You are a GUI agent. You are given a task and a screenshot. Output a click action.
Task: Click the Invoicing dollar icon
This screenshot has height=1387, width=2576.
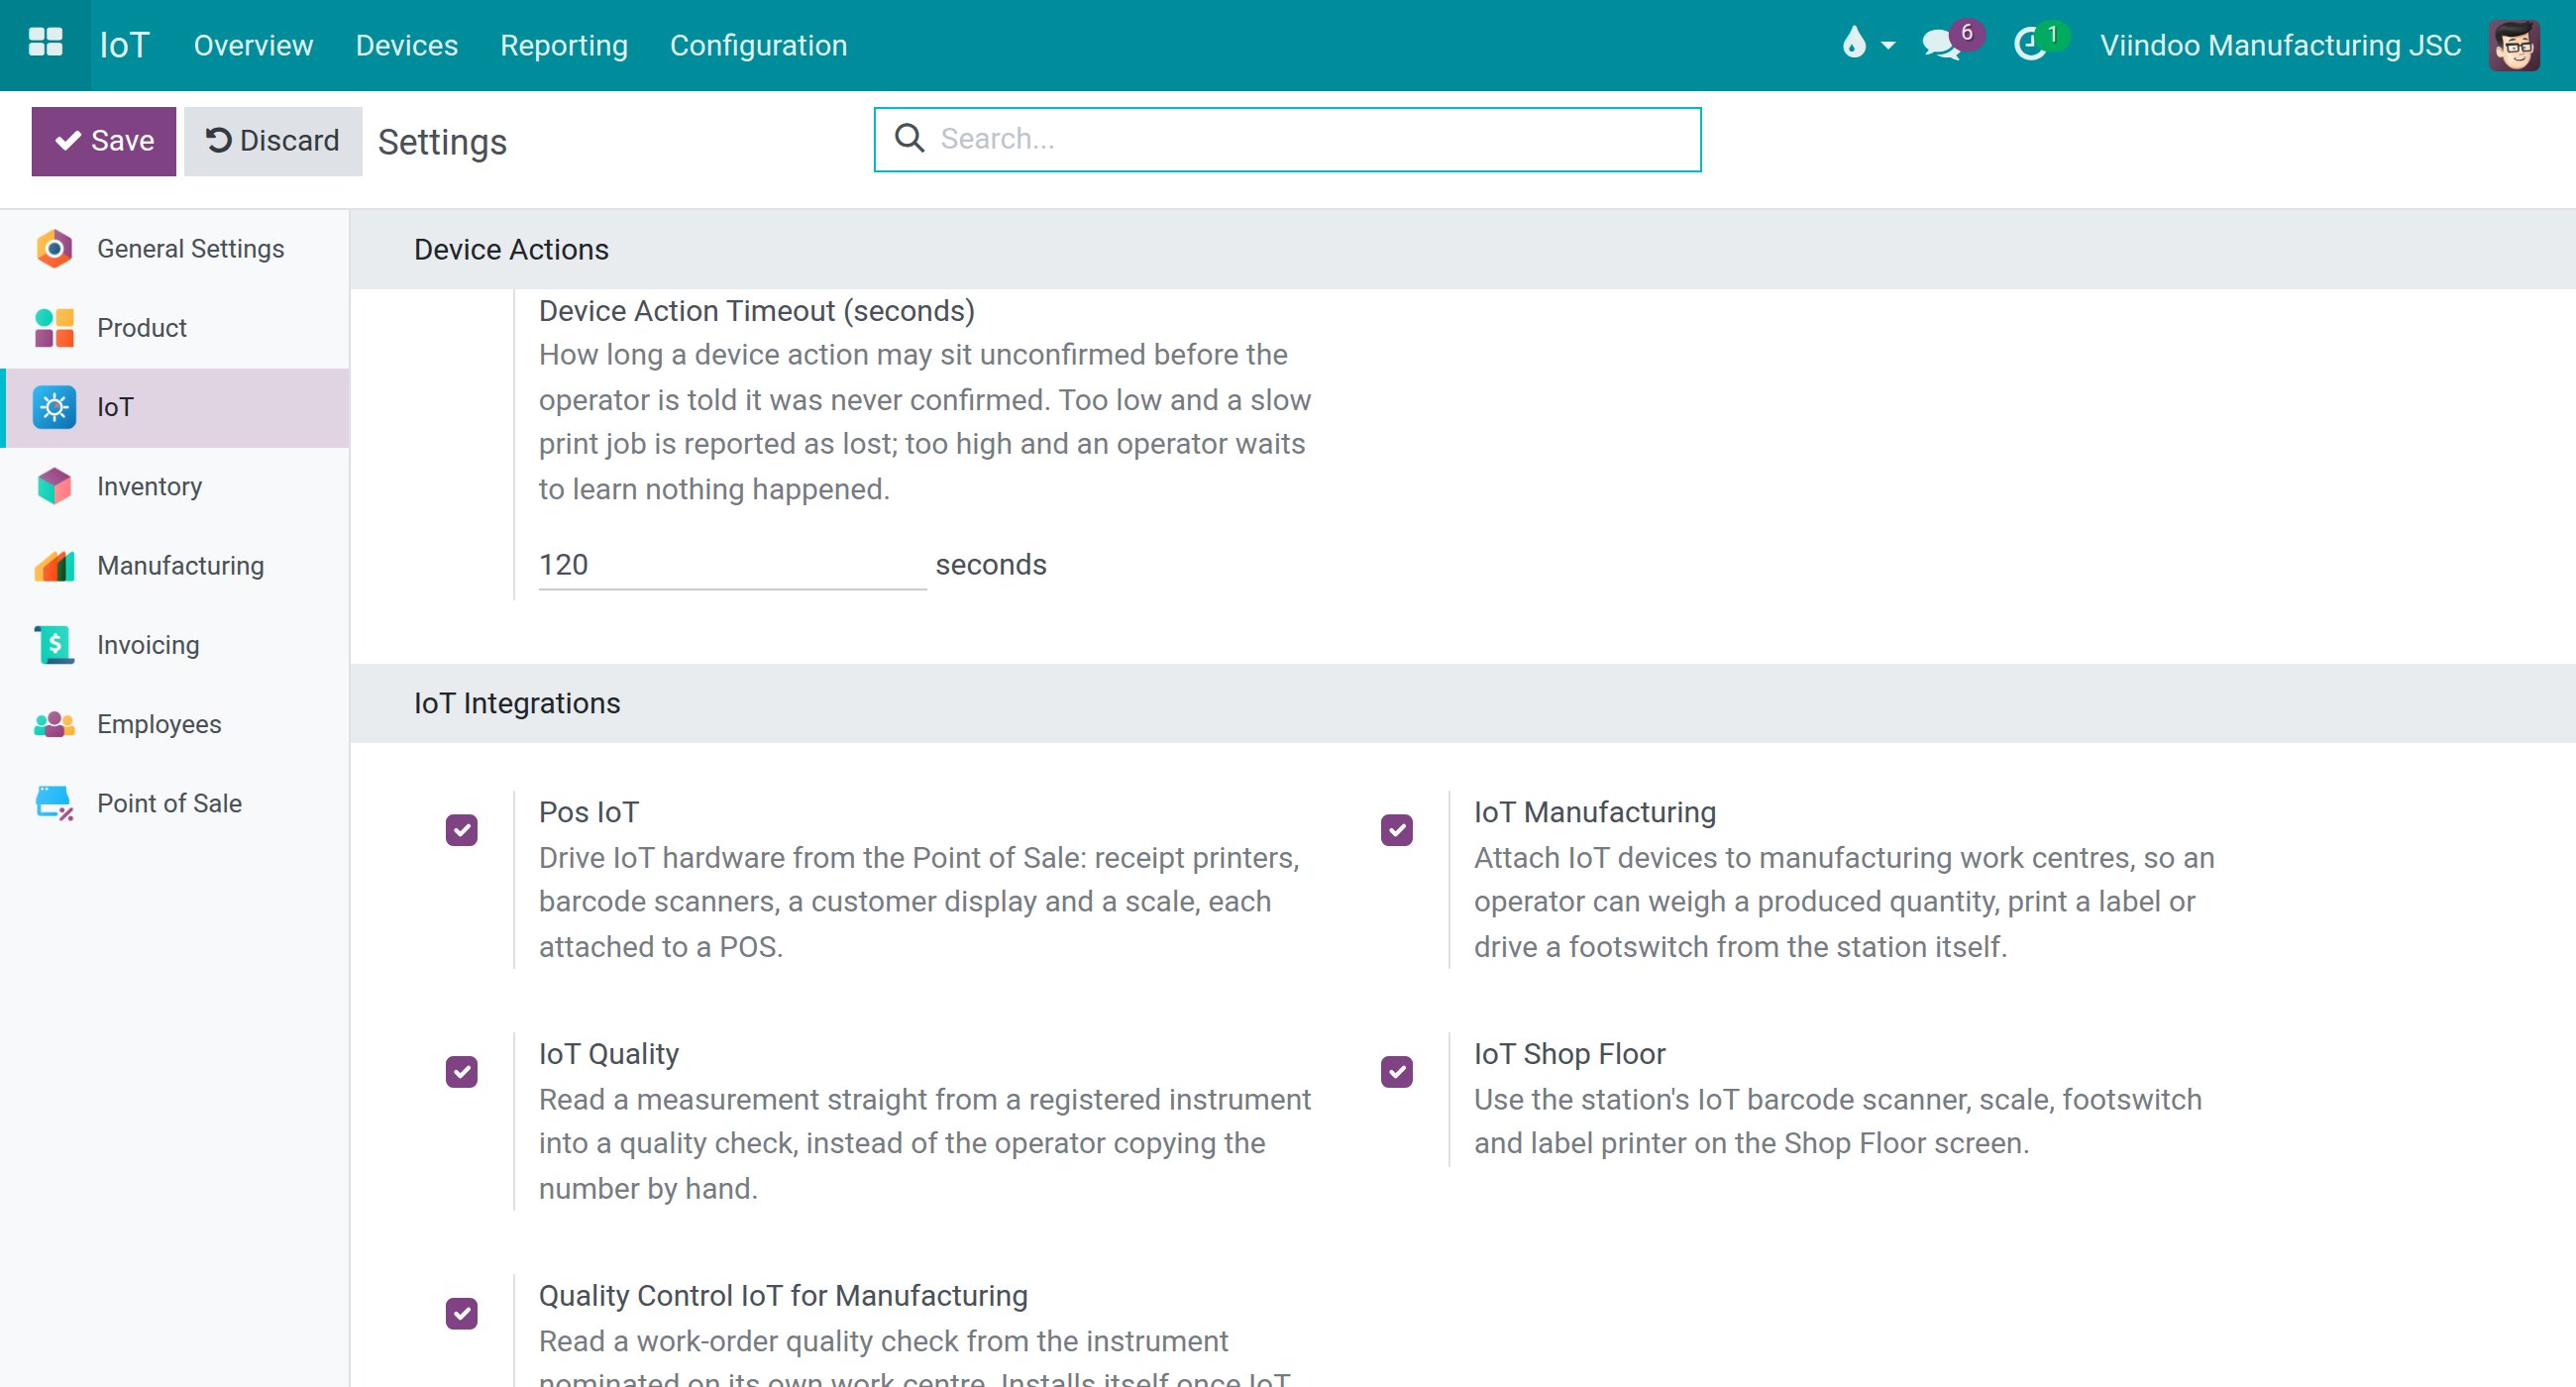[x=54, y=645]
